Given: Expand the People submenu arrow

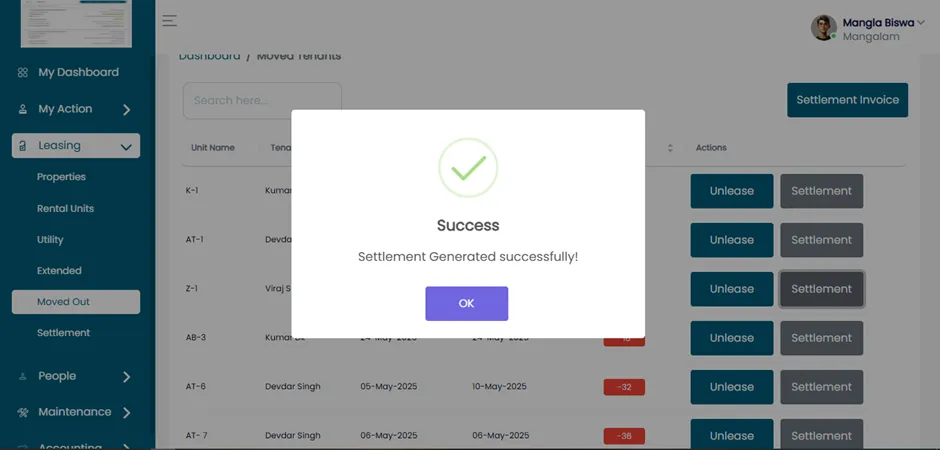Looking at the screenshot, I should (126, 377).
